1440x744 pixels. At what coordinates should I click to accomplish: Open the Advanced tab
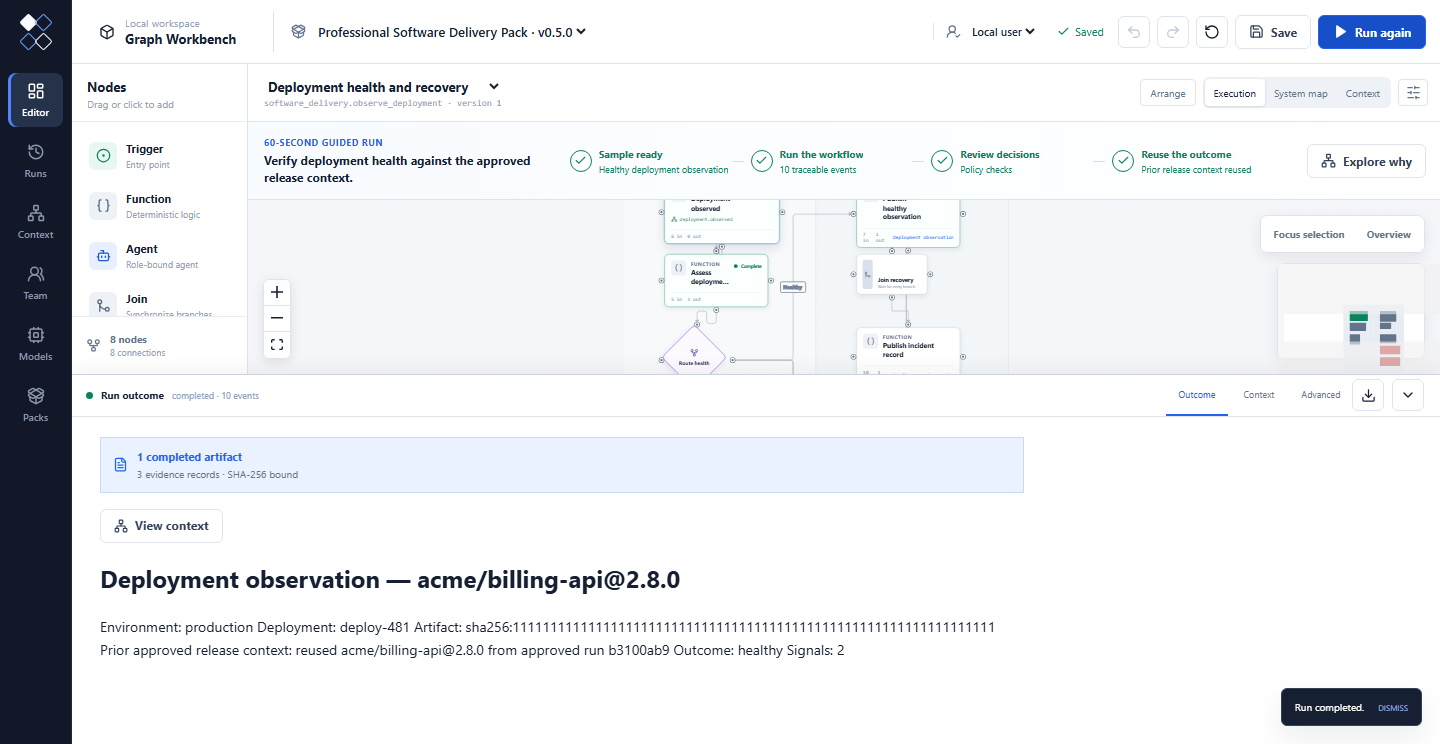1321,395
